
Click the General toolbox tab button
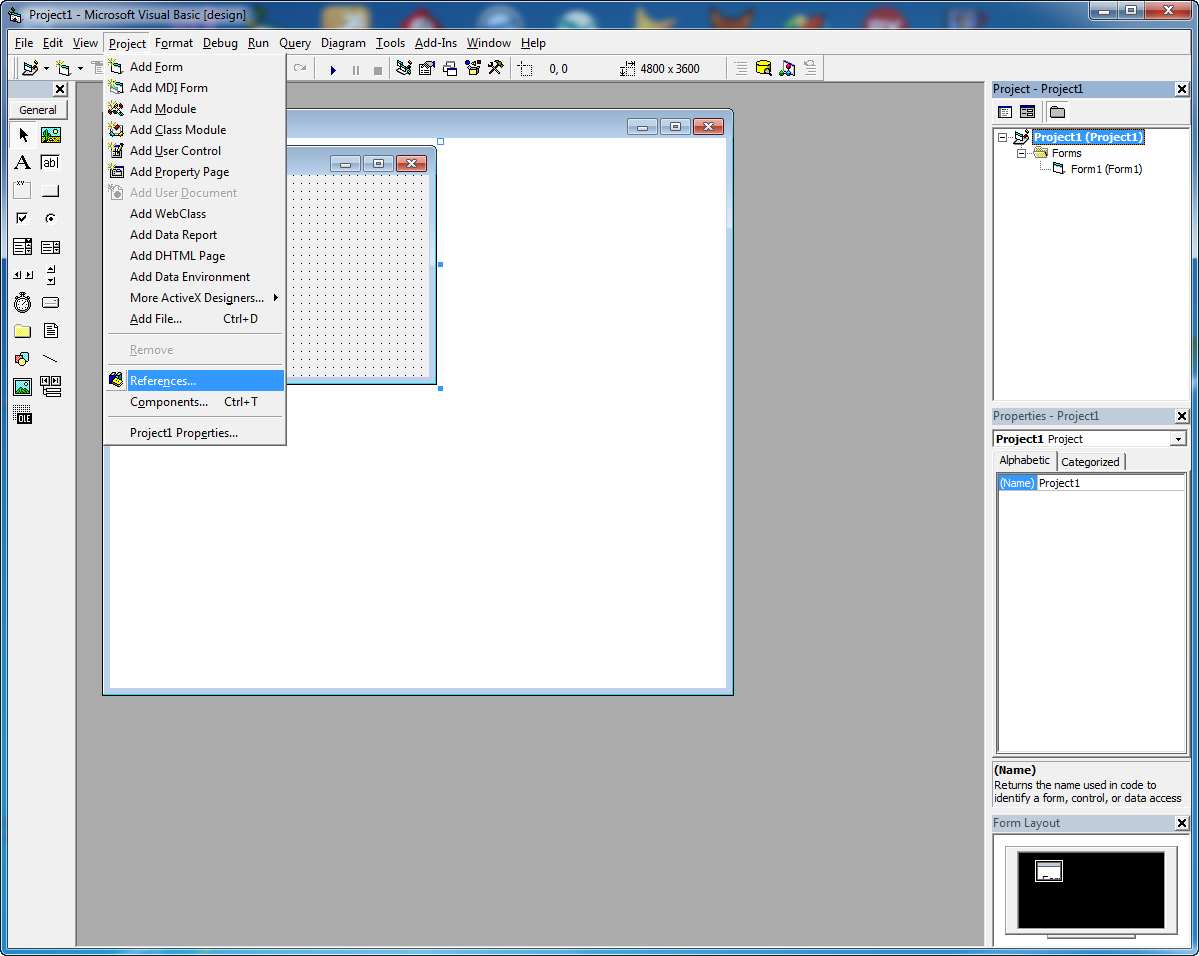pos(38,110)
